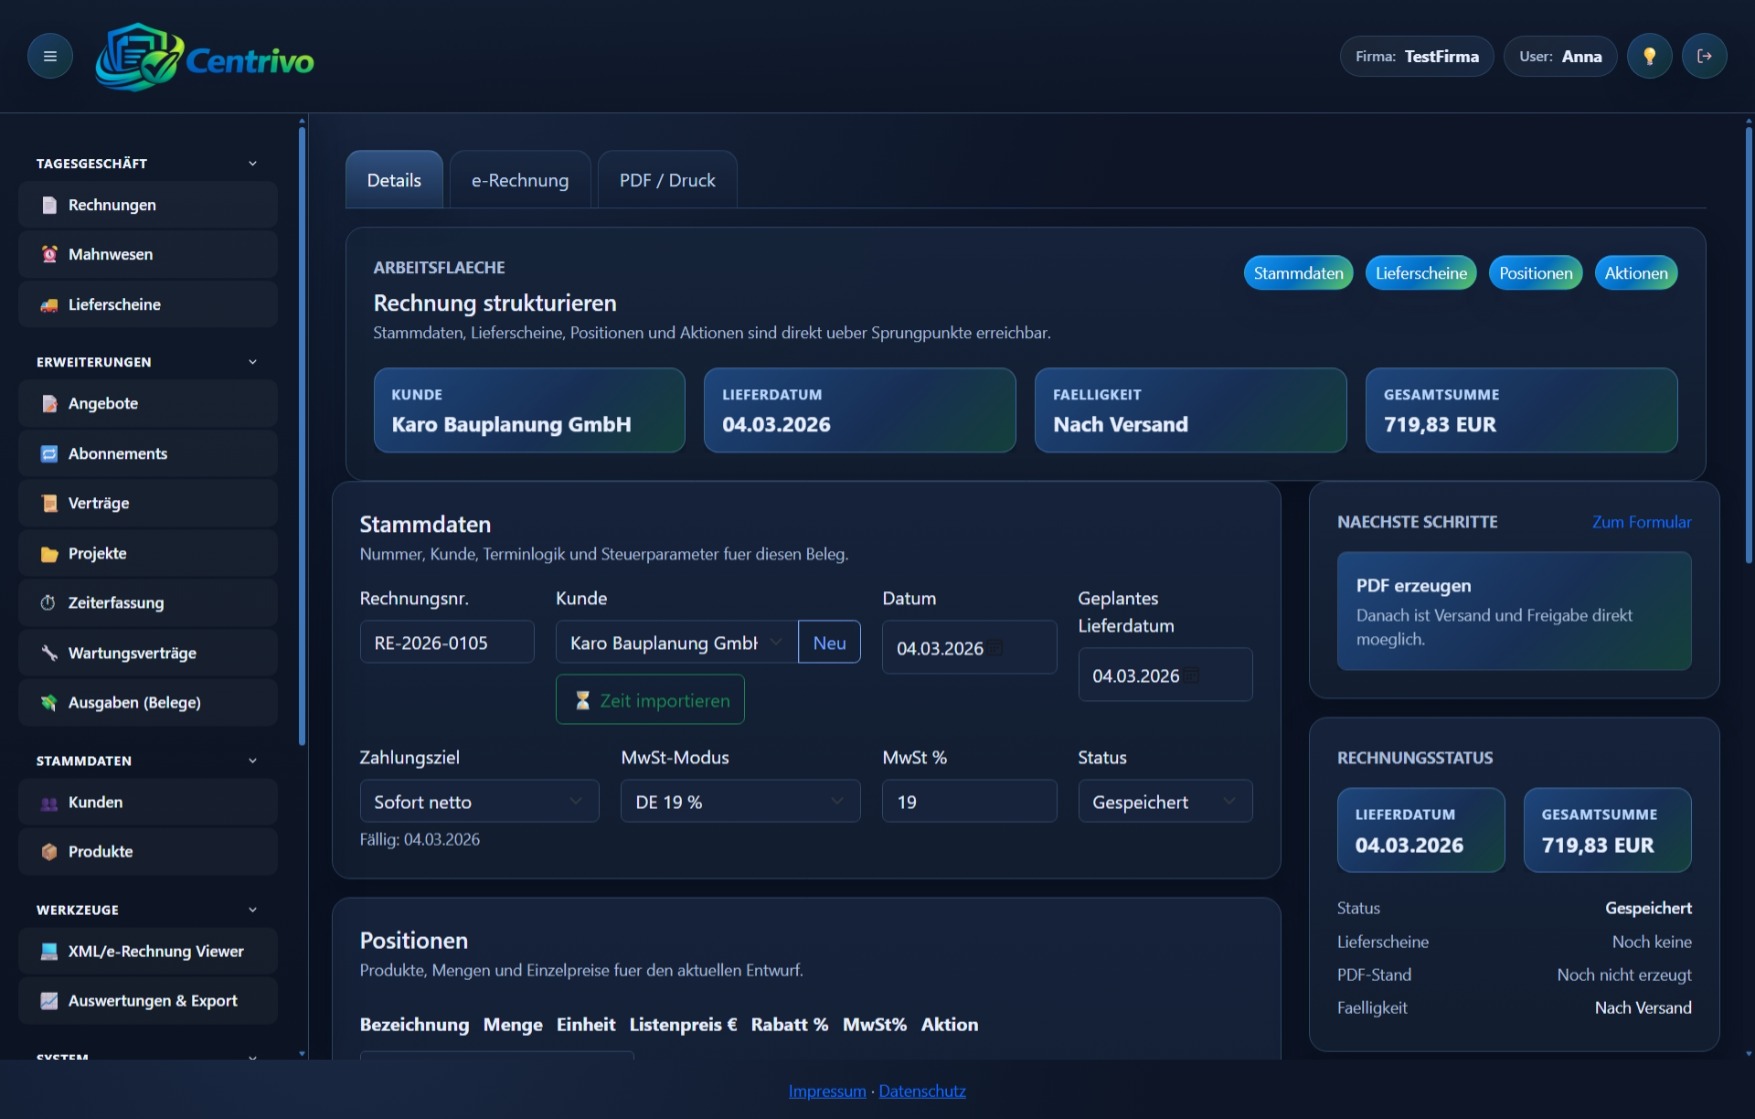Switch to the PDF / Druck tab
The image size is (1755, 1119).
click(667, 180)
